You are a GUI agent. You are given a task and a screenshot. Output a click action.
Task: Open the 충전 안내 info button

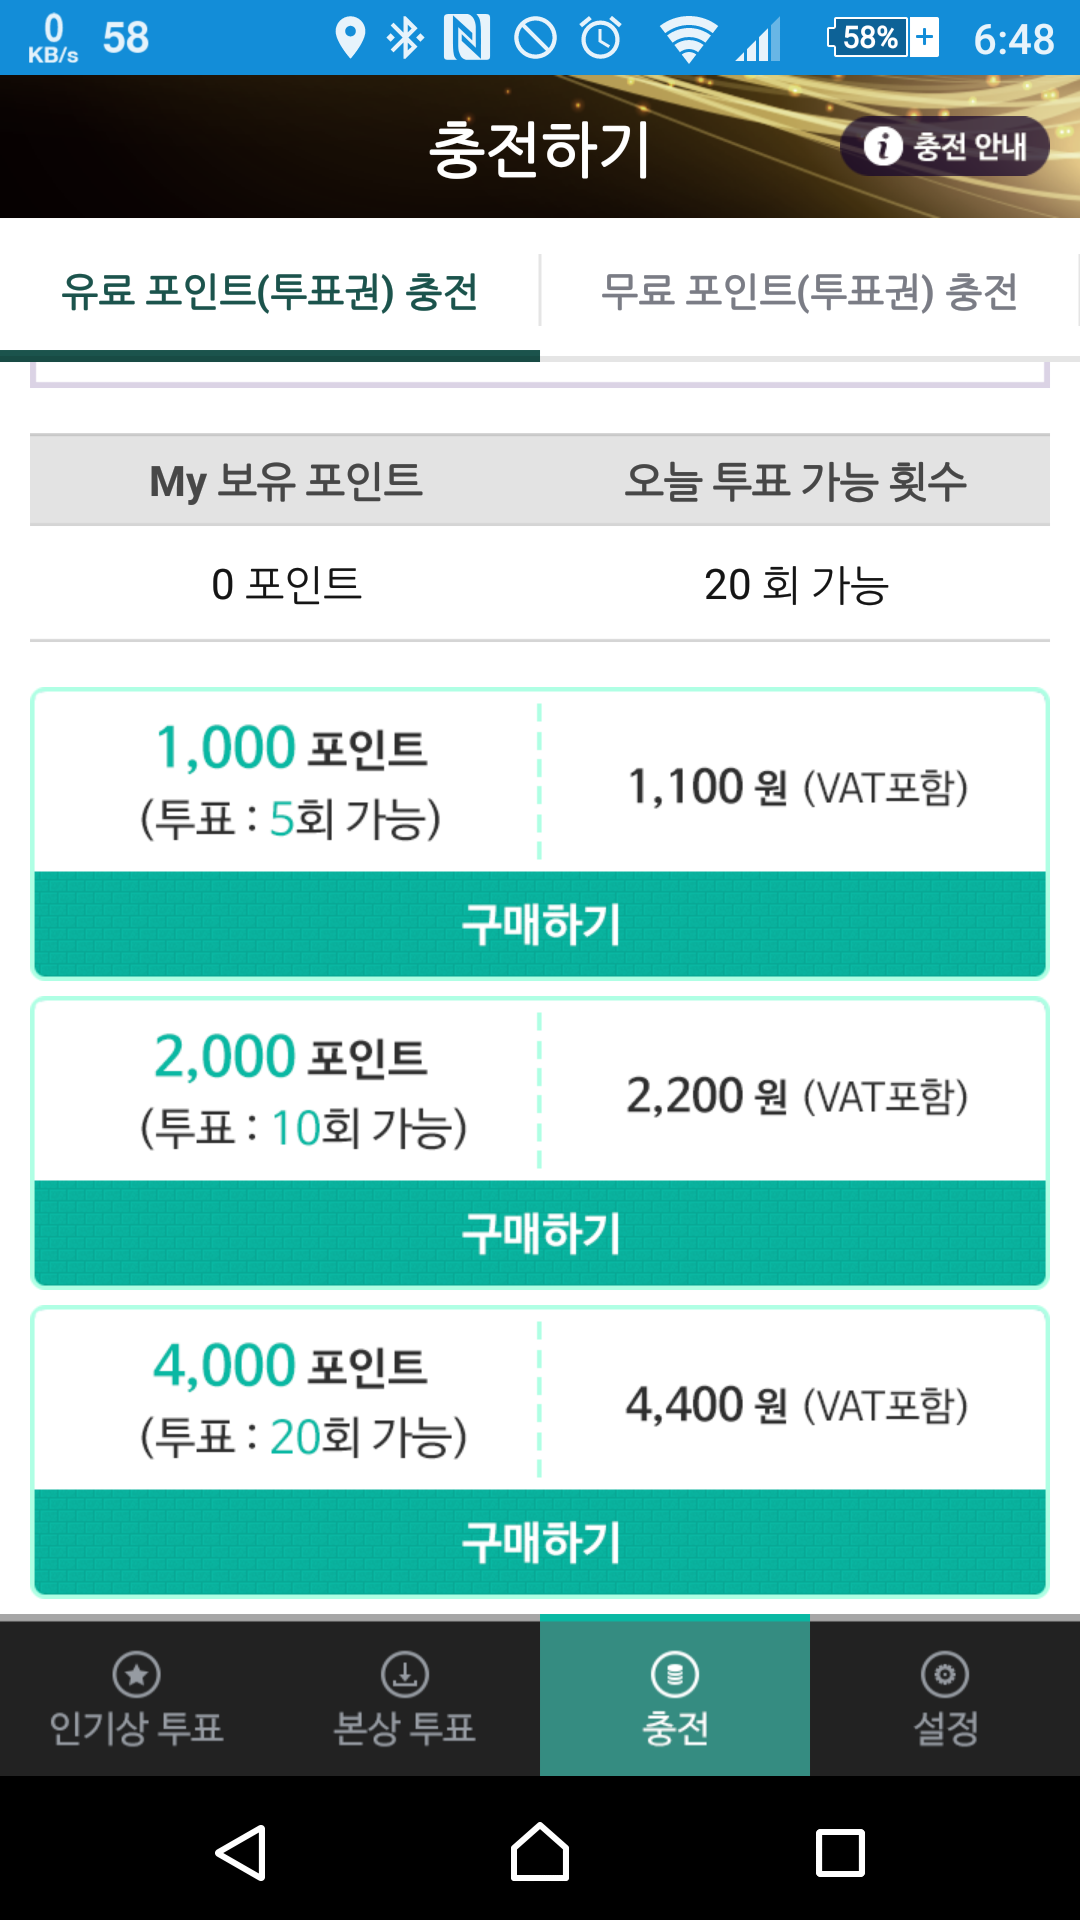[944, 146]
